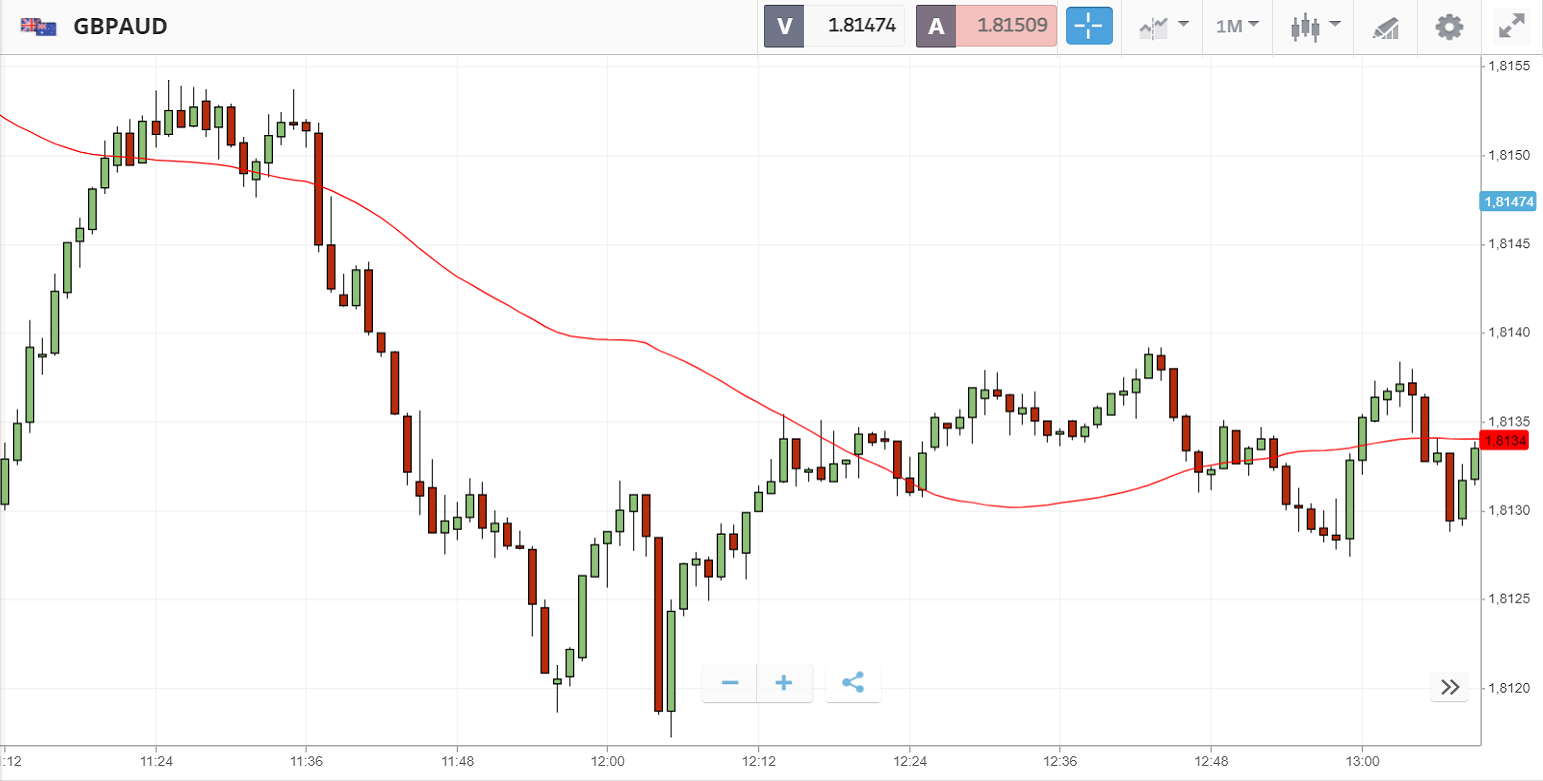This screenshot has height=781, width=1543.
Task: Click the red 1,8134 moving average label
Action: click(x=1506, y=440)
